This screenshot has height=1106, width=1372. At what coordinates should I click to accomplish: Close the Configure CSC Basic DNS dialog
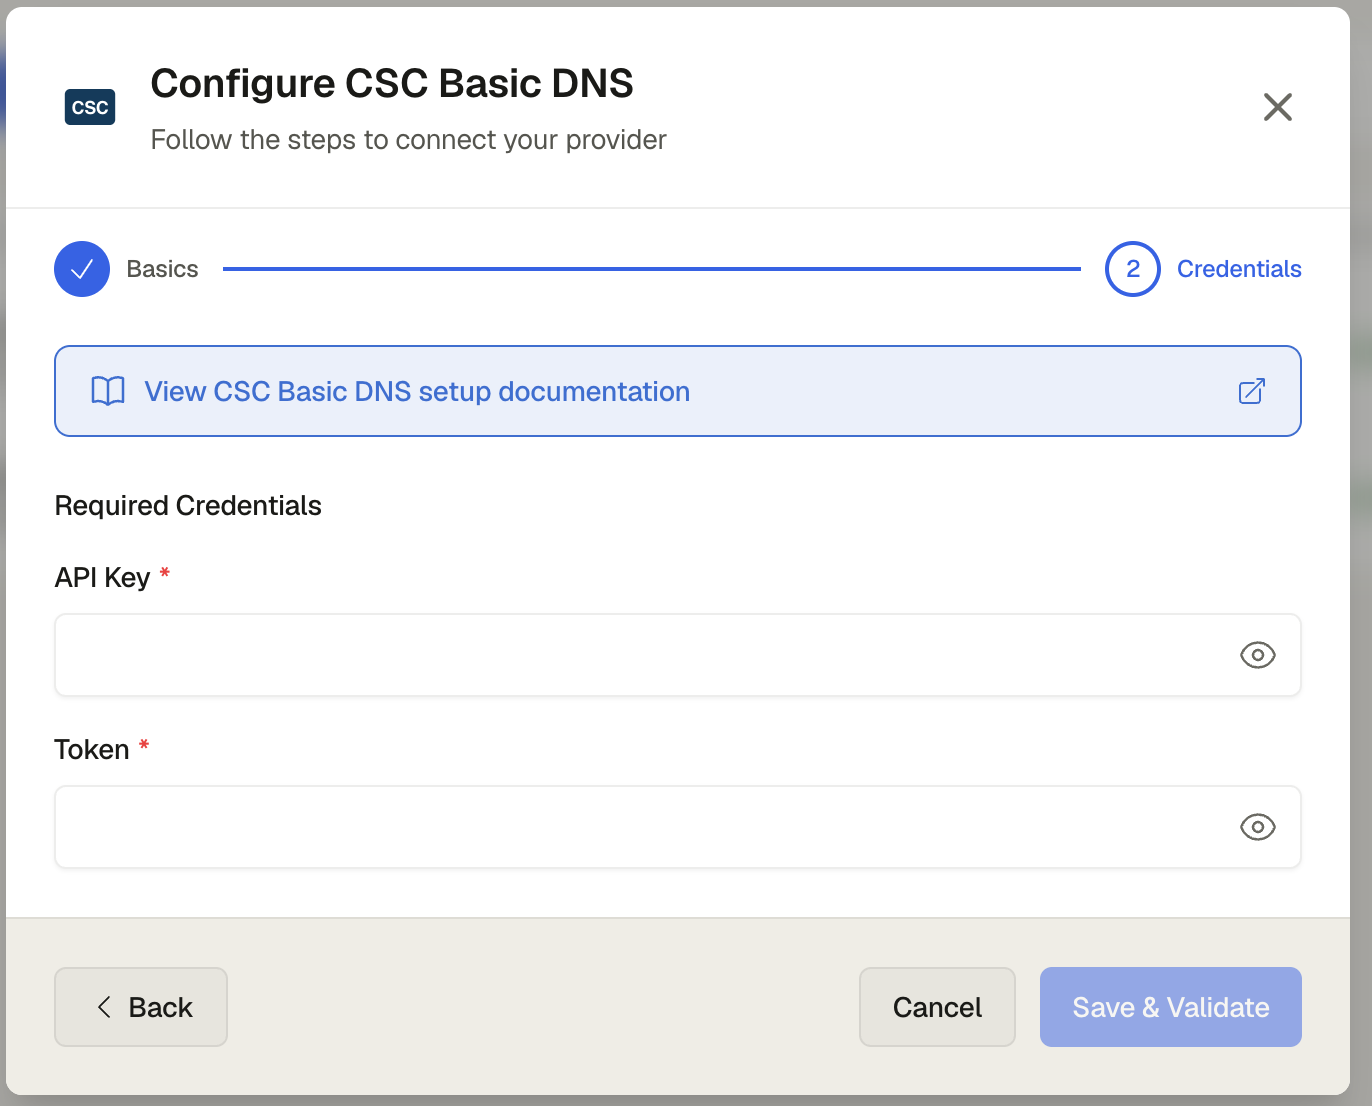[x=1277, y=107]
